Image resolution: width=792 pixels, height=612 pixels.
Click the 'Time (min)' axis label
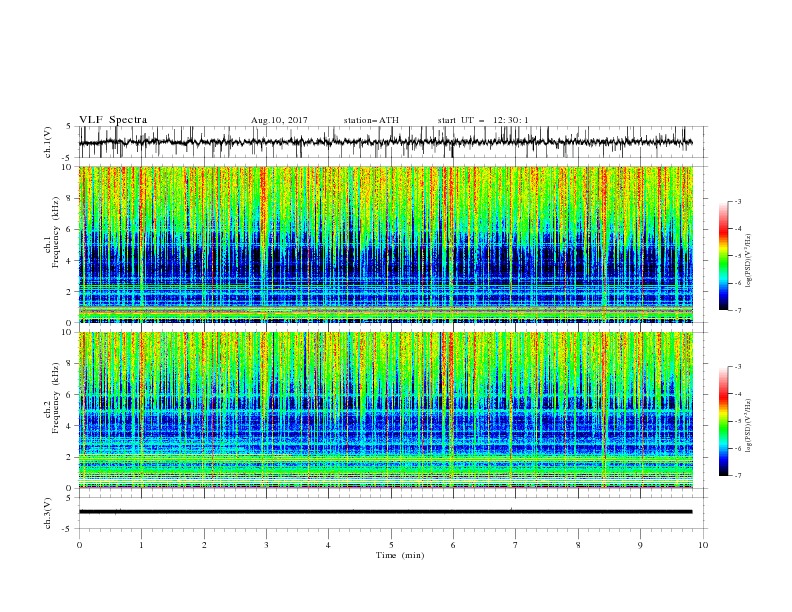click(400, 555)
